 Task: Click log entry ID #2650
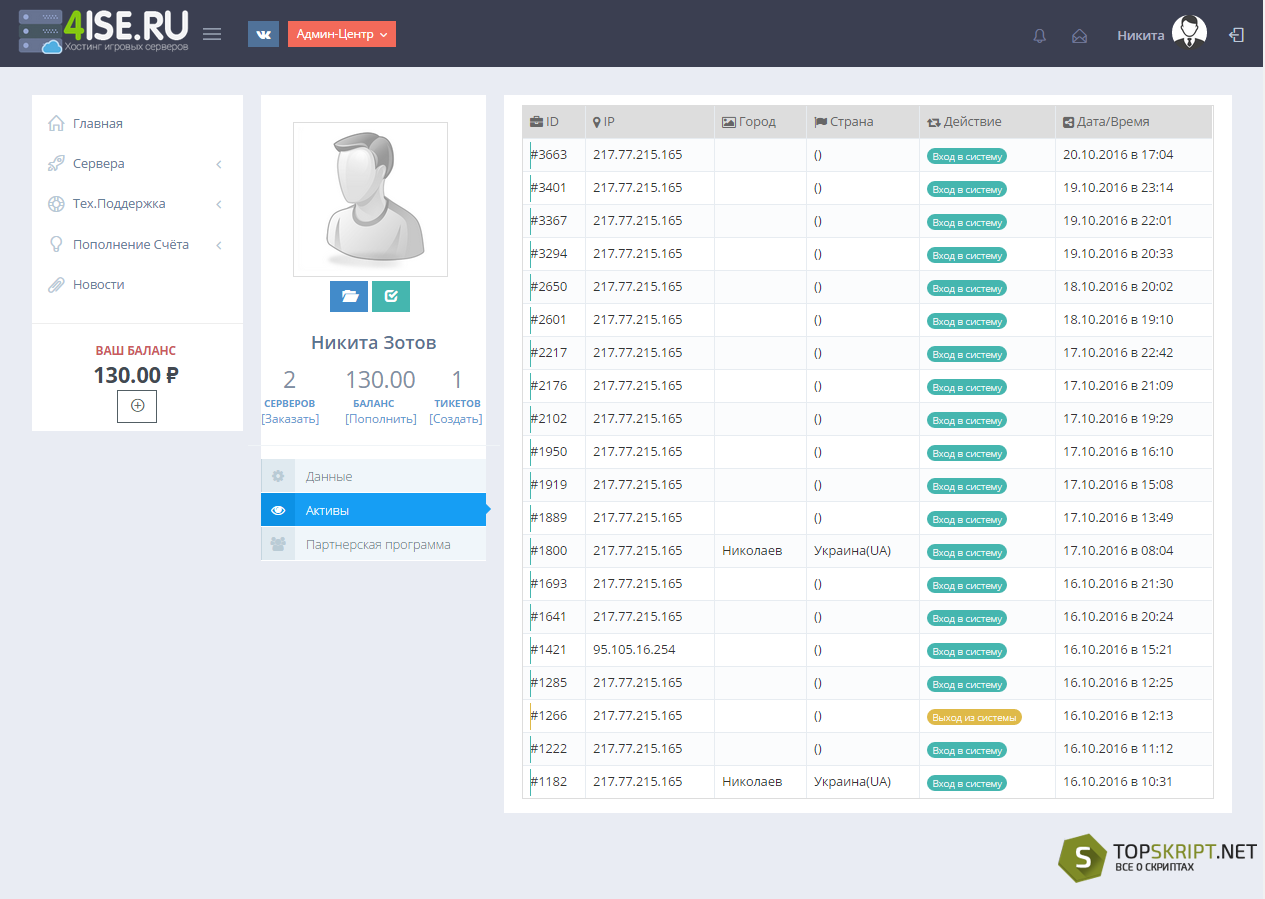(549, 287)
